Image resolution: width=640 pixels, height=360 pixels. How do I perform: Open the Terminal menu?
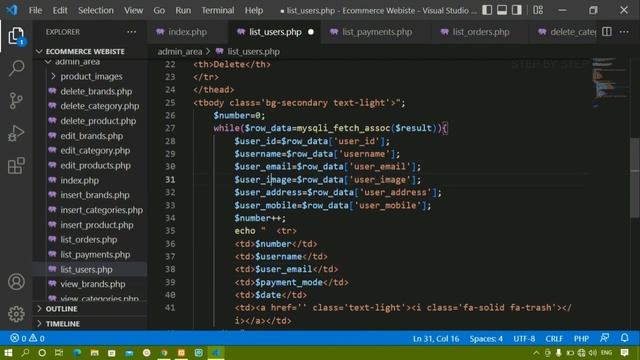coord(218,10)
